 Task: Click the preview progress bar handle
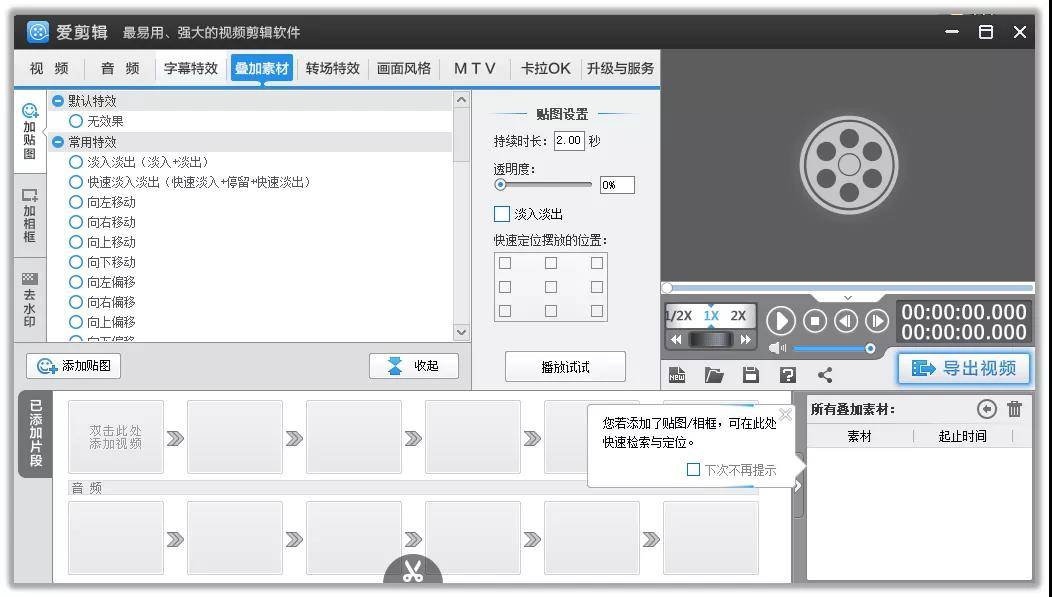pos(667,288)
